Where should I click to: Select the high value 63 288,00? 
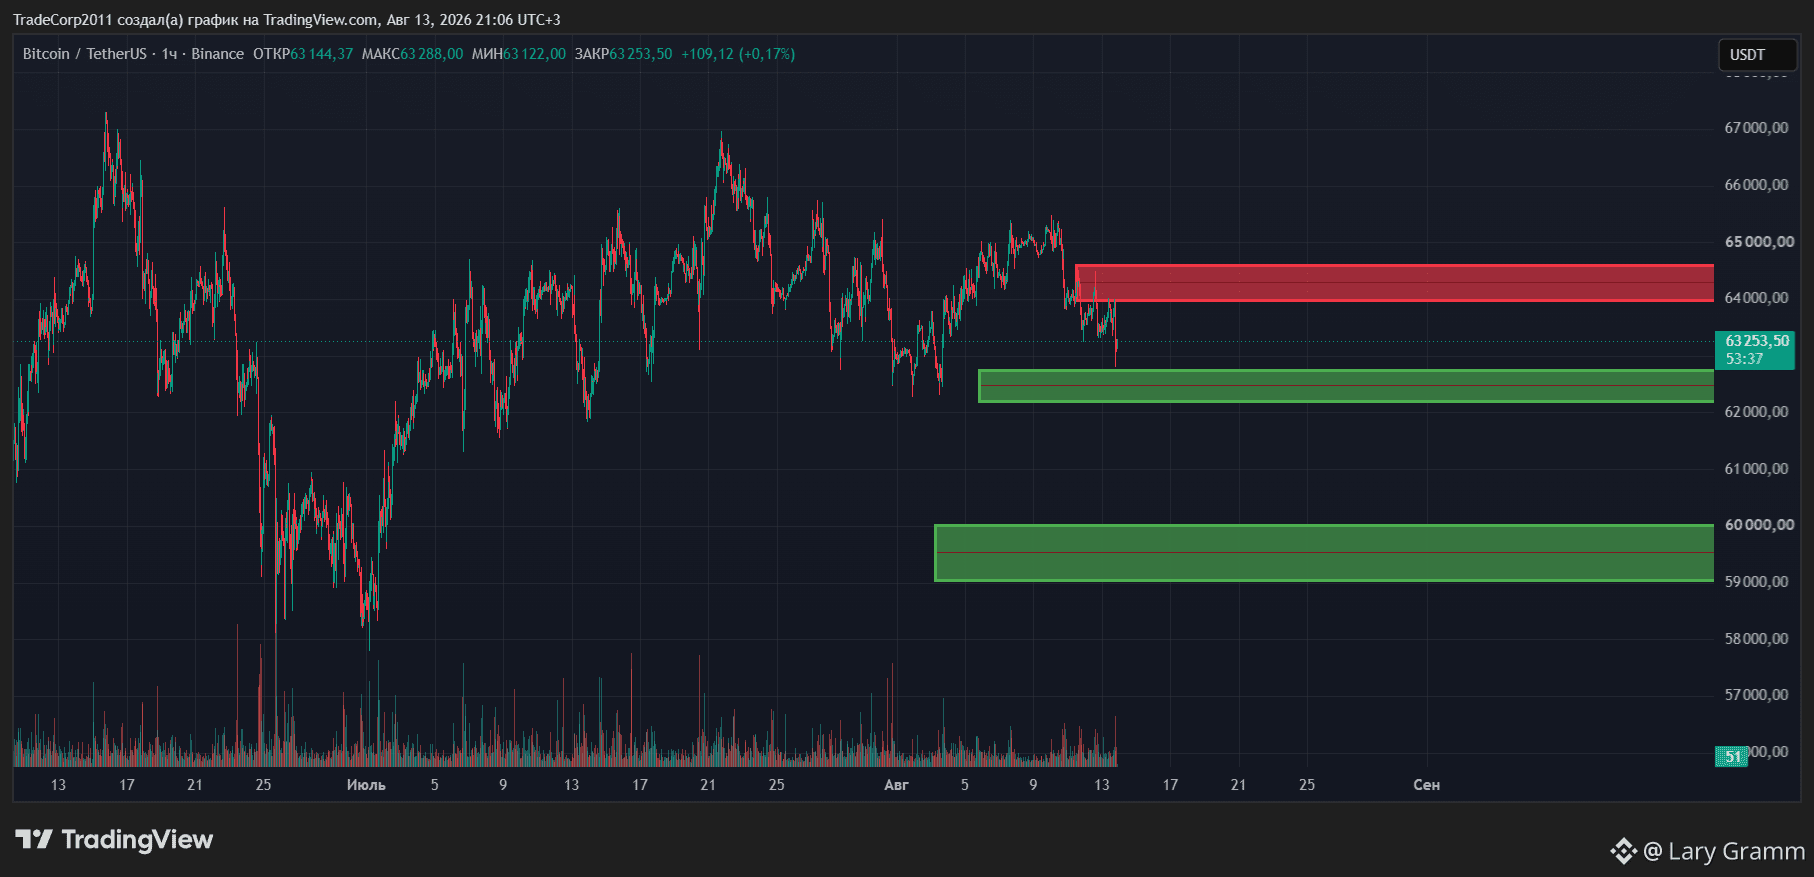tap(432, 54)
